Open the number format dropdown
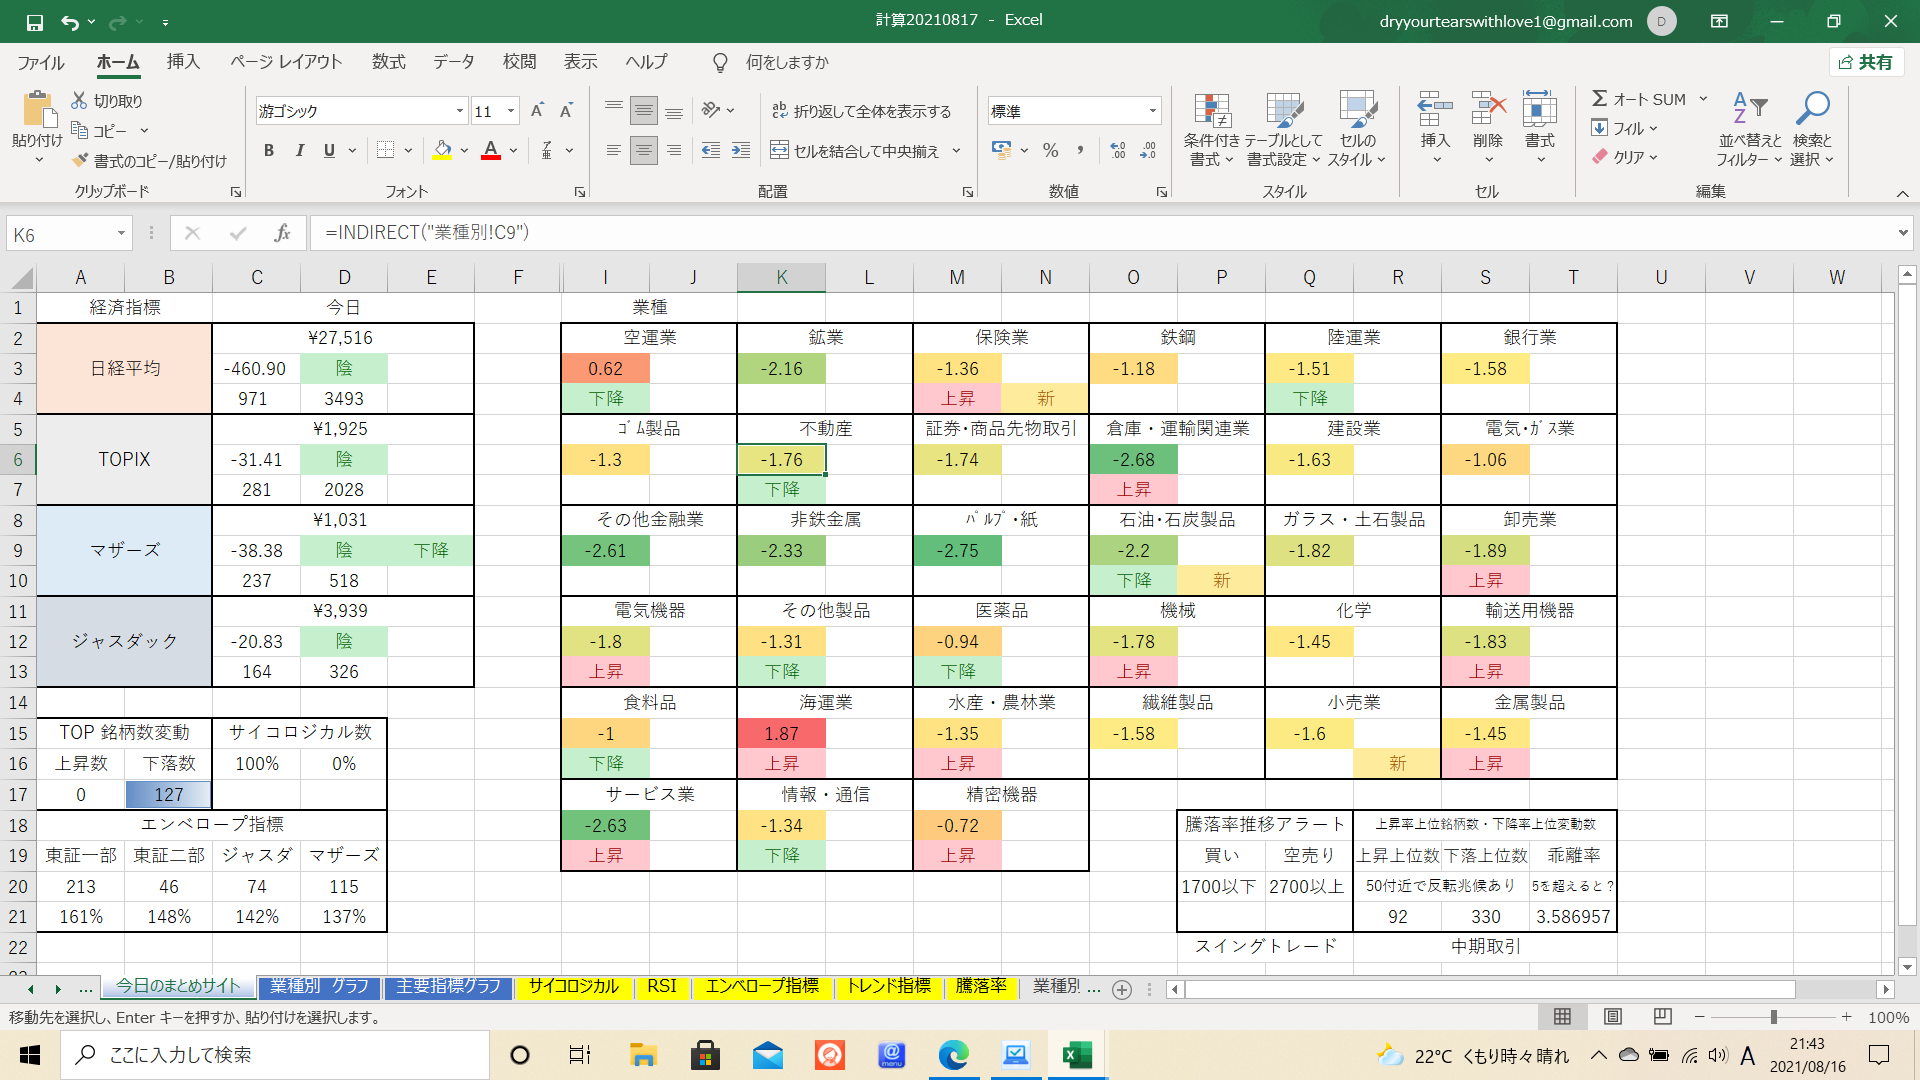Image resolution: width=1920 pixels, height=1080 pixels. point(1152,111)
